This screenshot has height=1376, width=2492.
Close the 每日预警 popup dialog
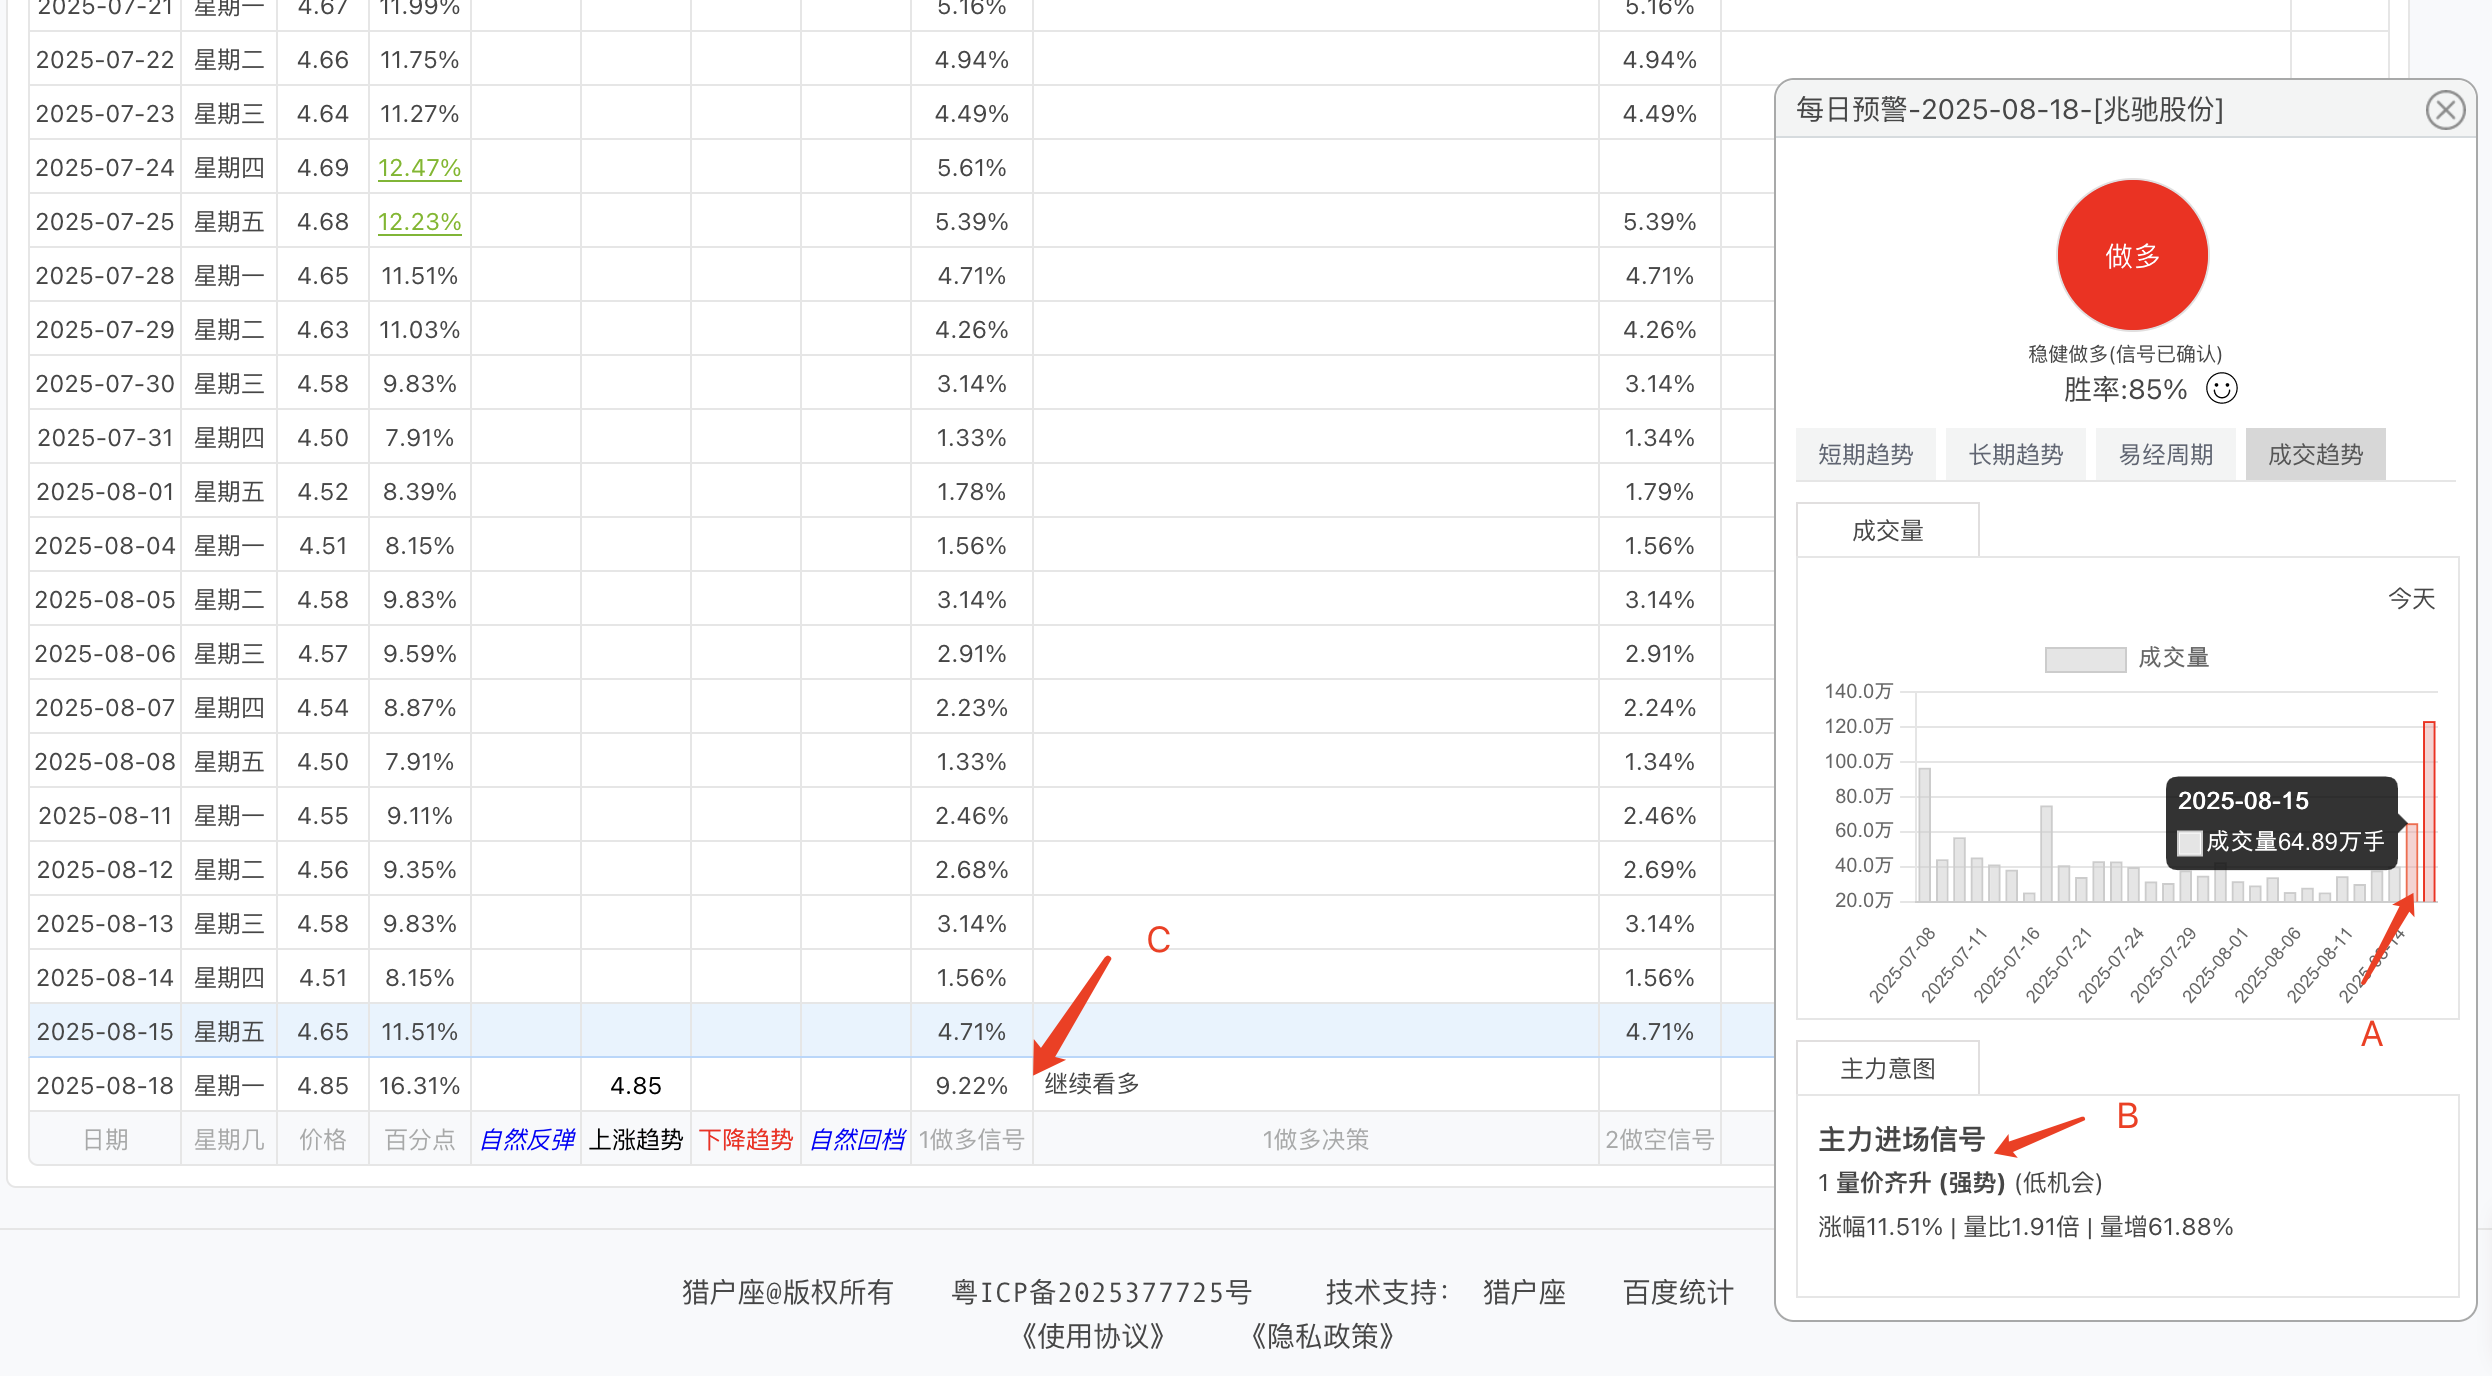click(2445, 110)
